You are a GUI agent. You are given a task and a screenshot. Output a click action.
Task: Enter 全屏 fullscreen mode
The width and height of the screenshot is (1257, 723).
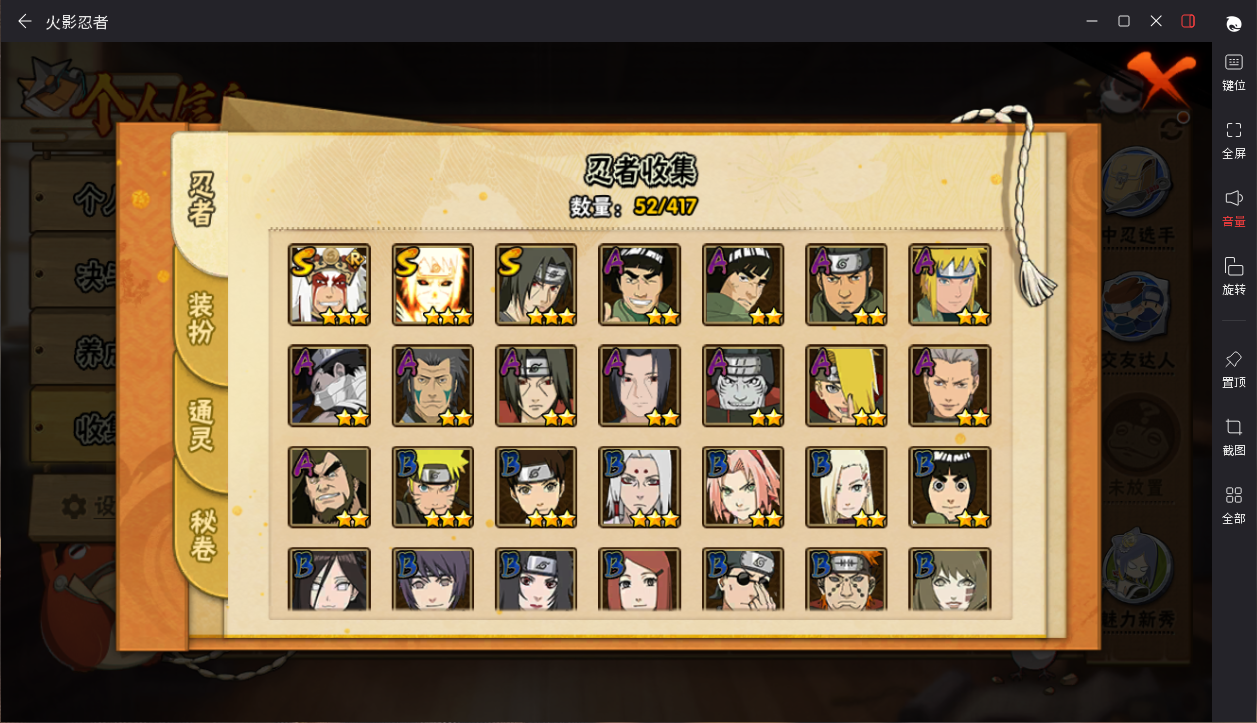[1234, 141]
